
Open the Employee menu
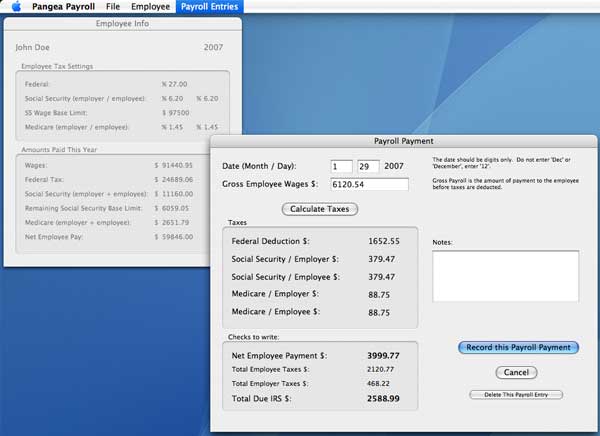[150, 7]
